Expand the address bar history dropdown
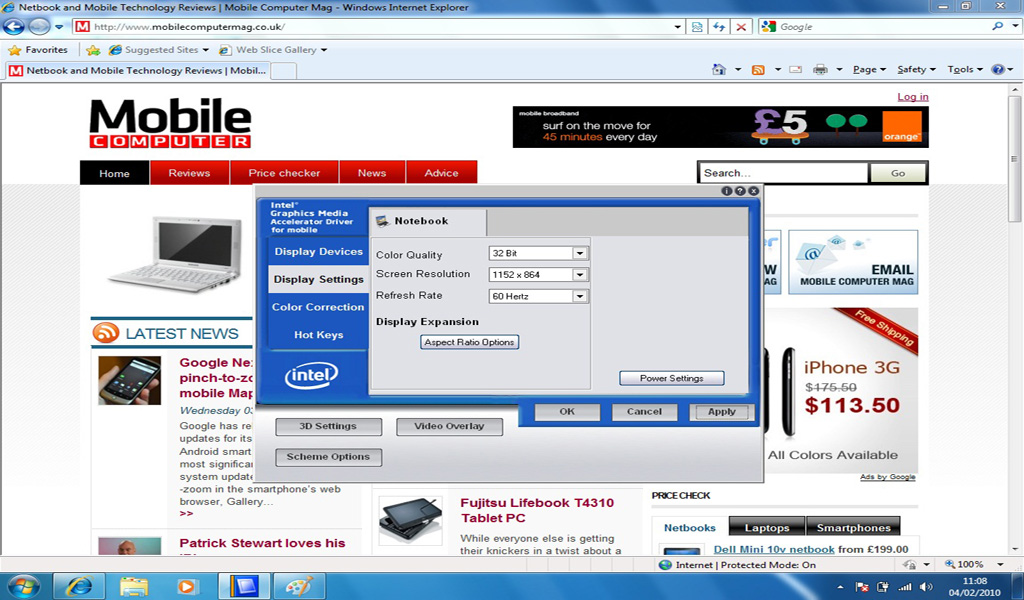 coord(677,27)
